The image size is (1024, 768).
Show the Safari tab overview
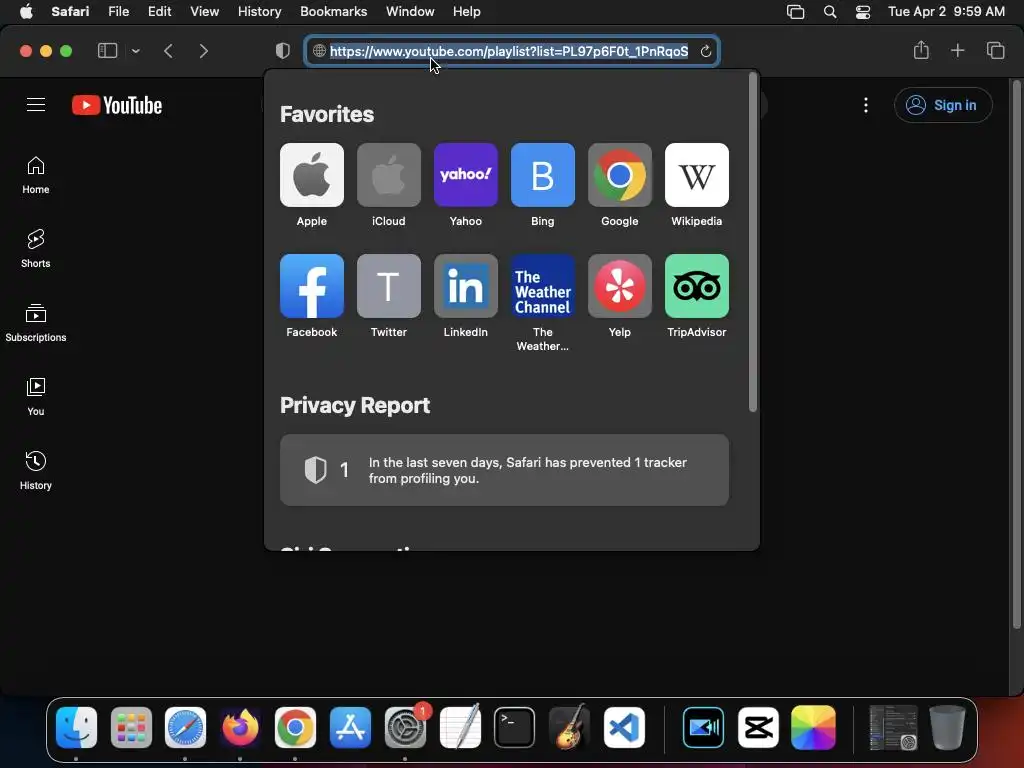tap(995, 50)
